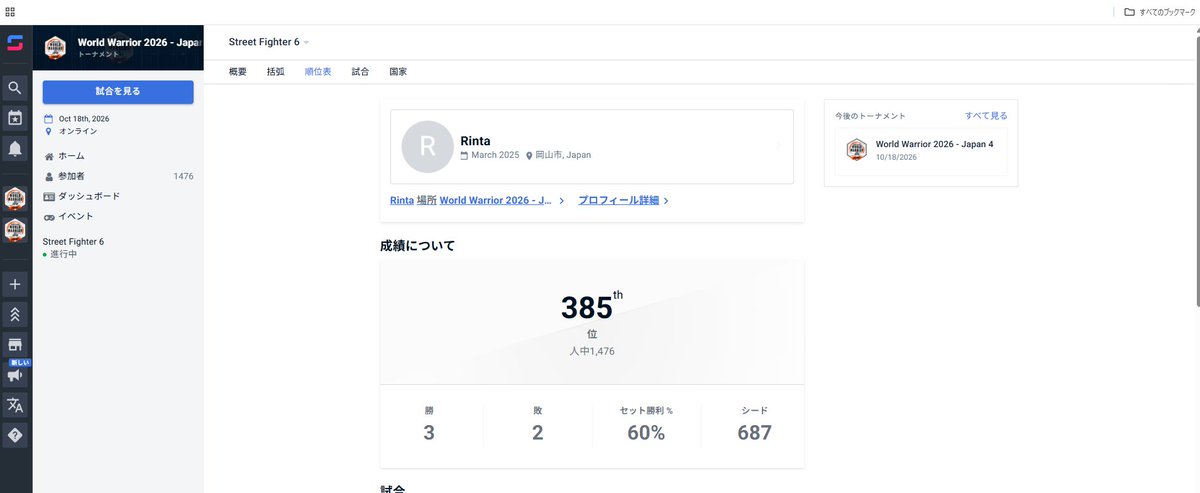Expand the Street Fighter 6 dropdown header

[269, 42]
